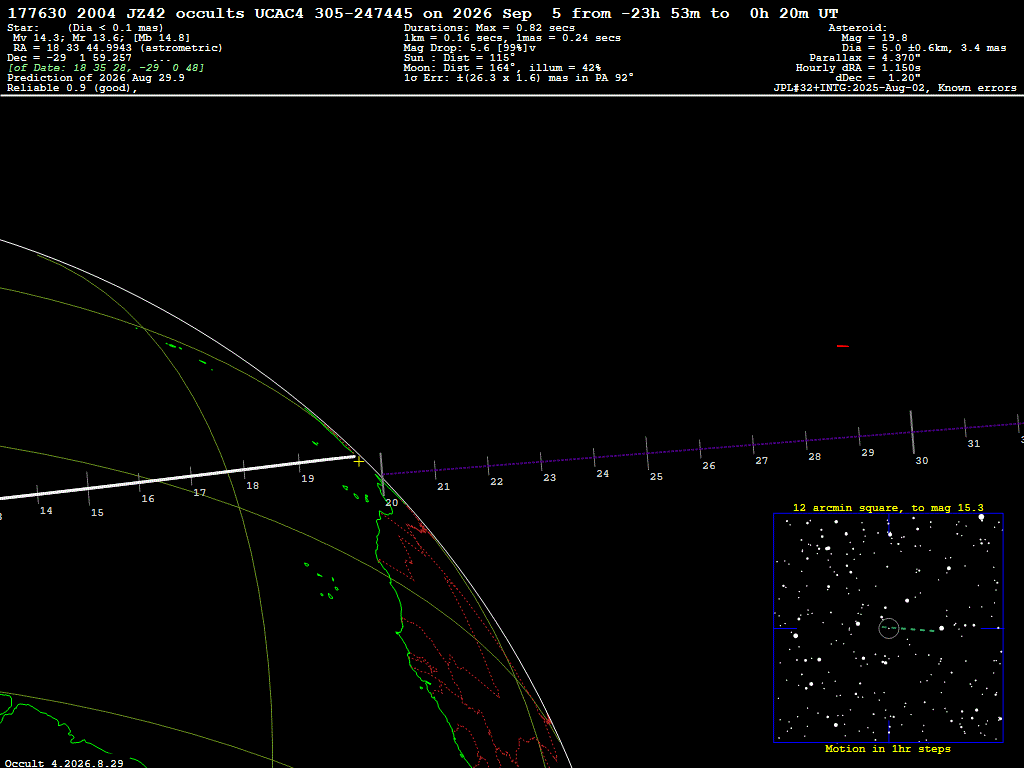
Task: Click the time tick labeled 25
Action: click(647, 453)
